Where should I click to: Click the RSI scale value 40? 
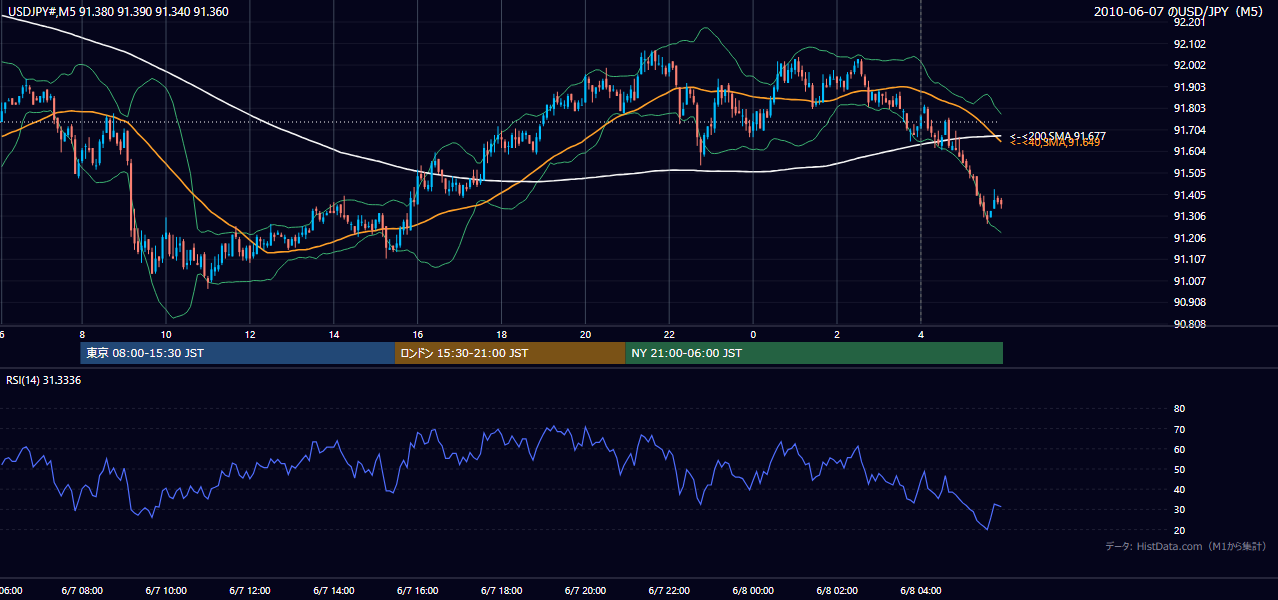1179,489
